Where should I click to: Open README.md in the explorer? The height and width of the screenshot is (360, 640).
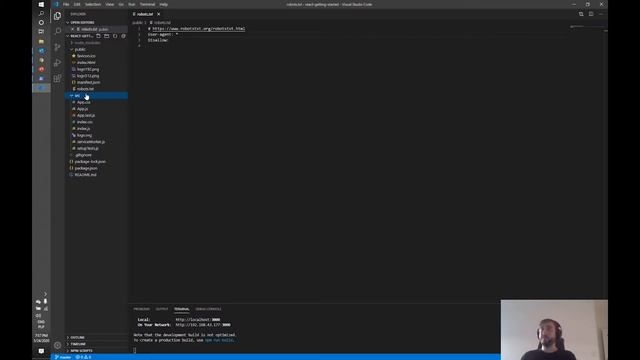pos(85,175)
